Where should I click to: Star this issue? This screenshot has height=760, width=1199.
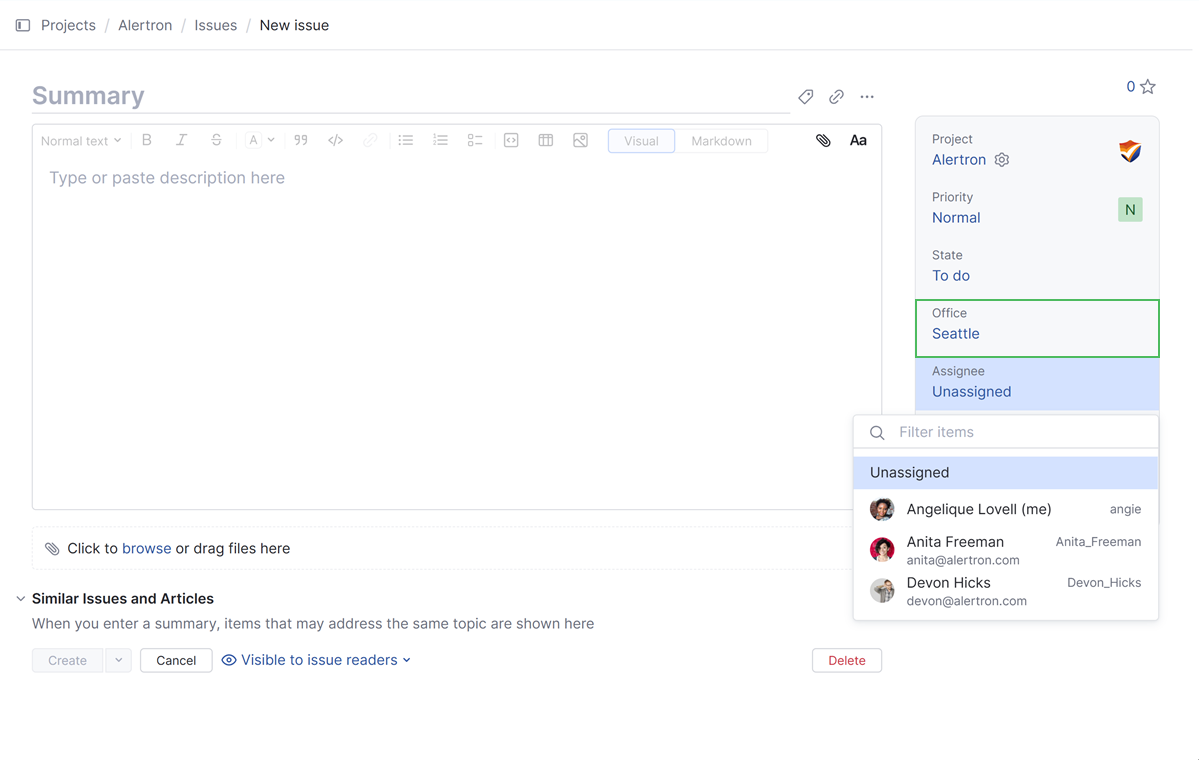(1148, 86)
